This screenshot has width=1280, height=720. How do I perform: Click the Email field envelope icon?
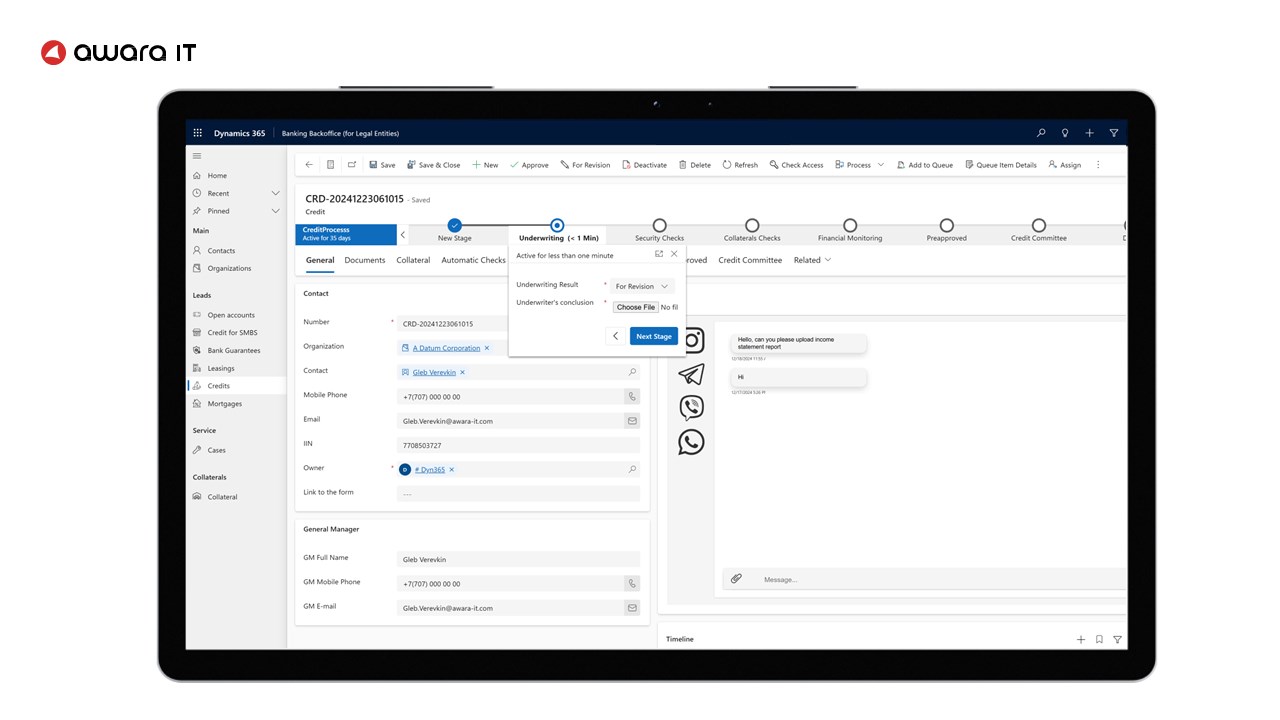point(632,421)
